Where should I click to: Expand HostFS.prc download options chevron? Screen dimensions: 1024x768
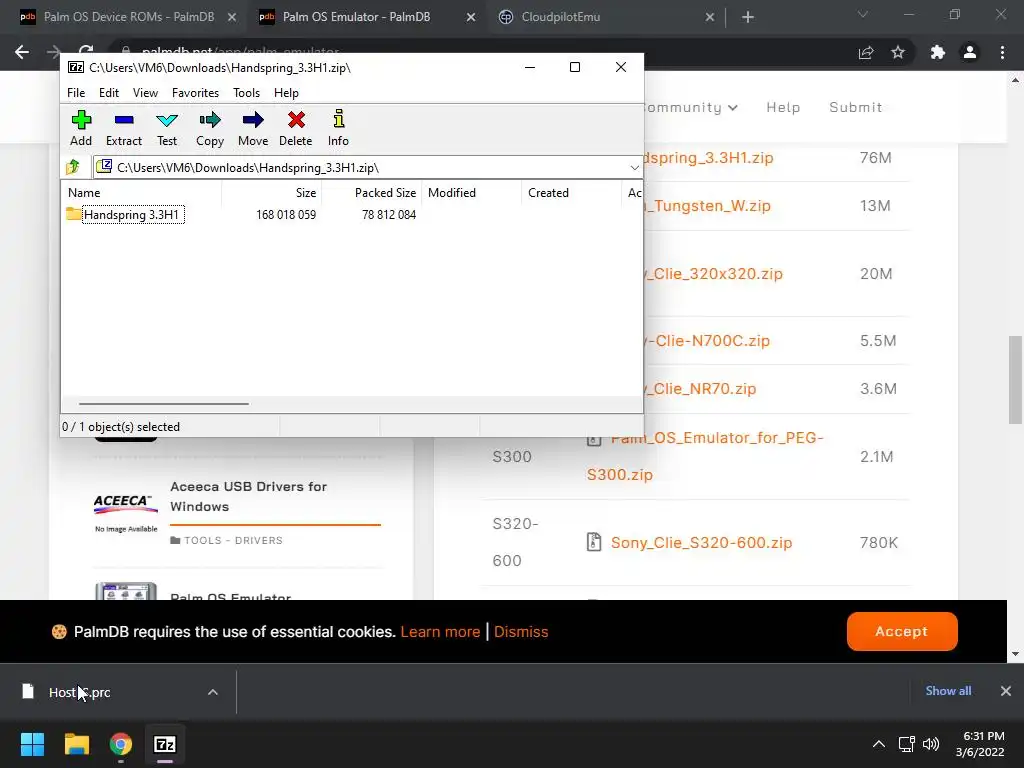[213, 692]
